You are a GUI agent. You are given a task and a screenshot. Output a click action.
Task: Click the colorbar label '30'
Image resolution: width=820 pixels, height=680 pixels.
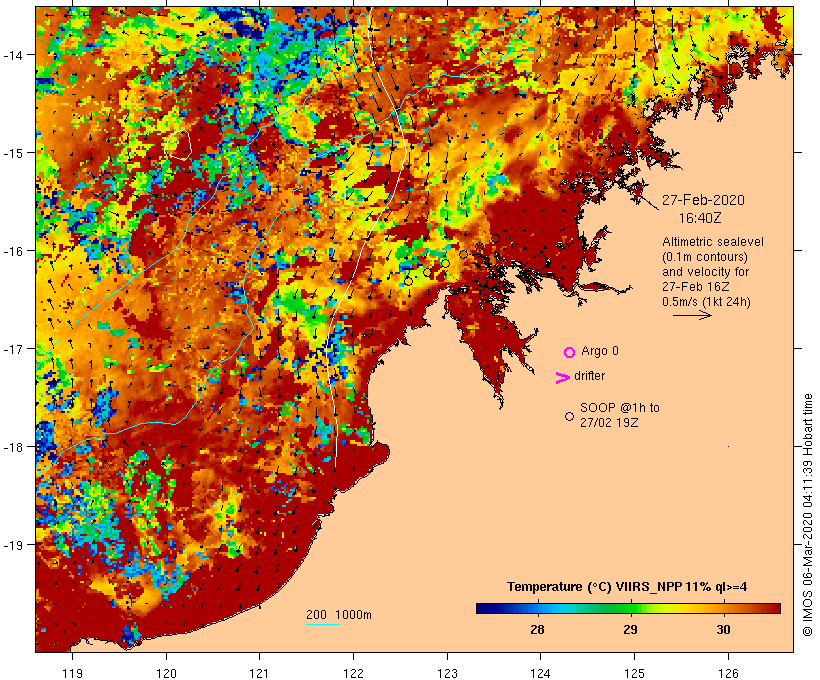pos(723,630)
